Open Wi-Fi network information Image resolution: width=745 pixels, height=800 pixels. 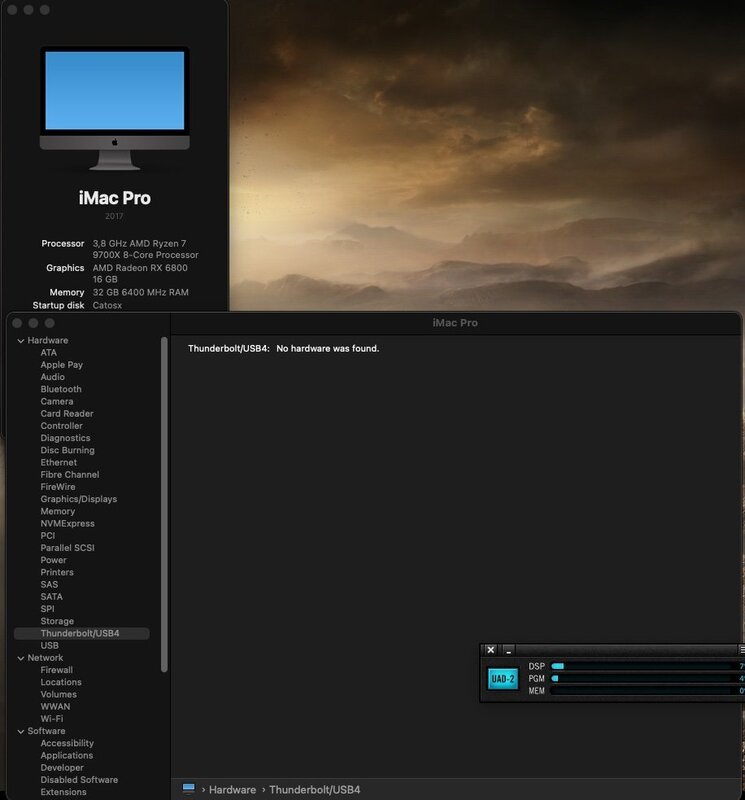pyautogui.click(x=52, y=719)
